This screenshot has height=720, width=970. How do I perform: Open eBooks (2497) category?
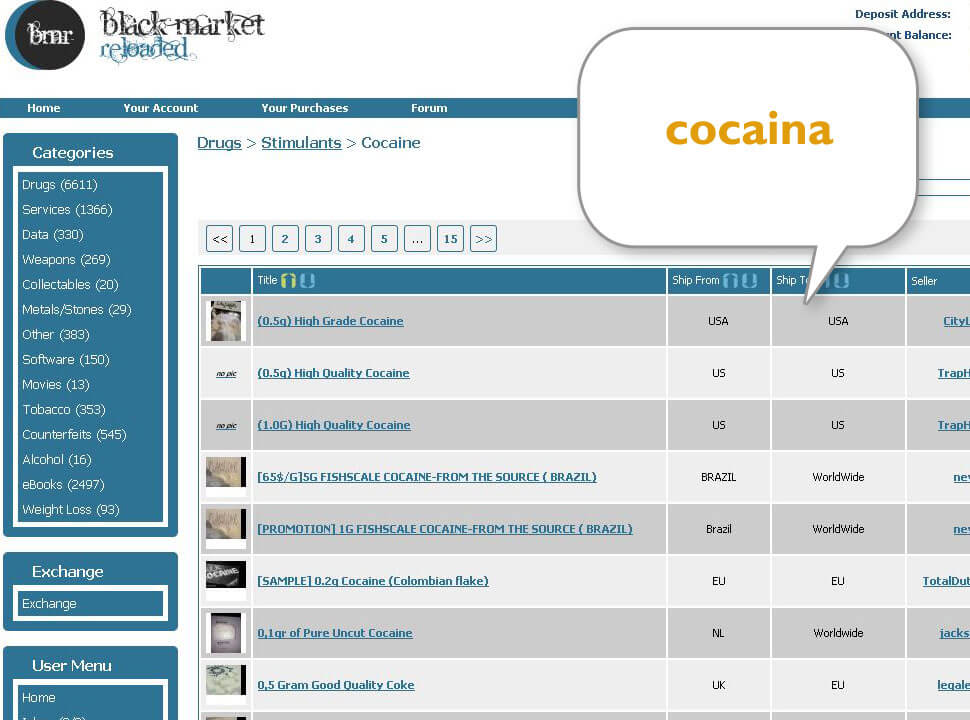(63, 484)
